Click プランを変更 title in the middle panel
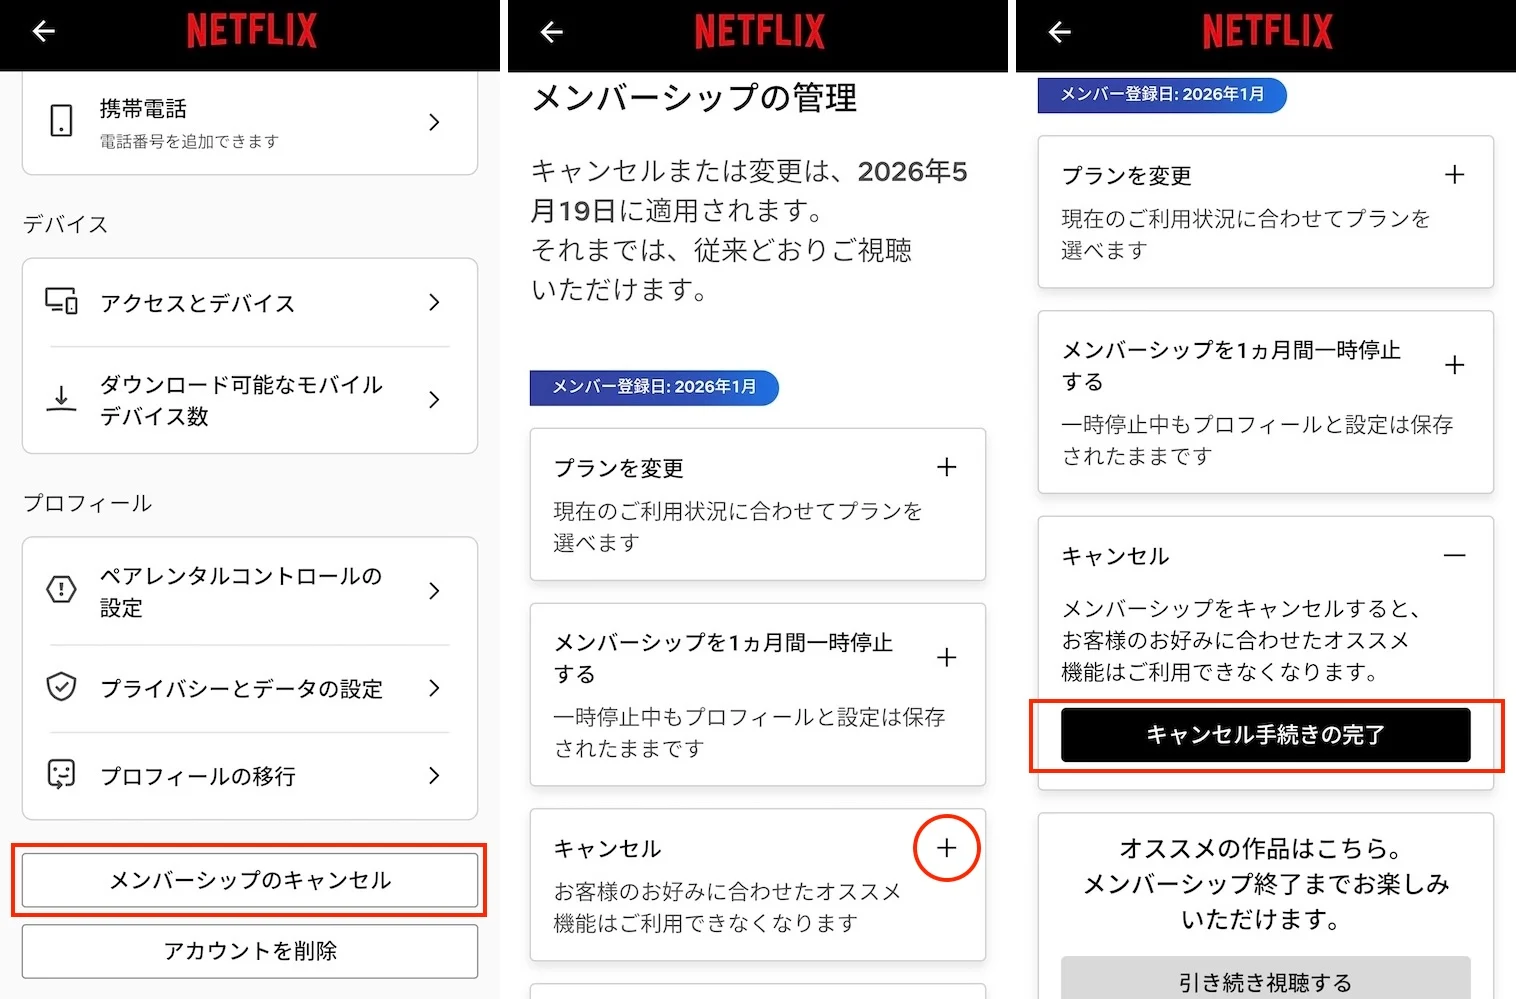 pyautogui.click(x=619, y=468)
